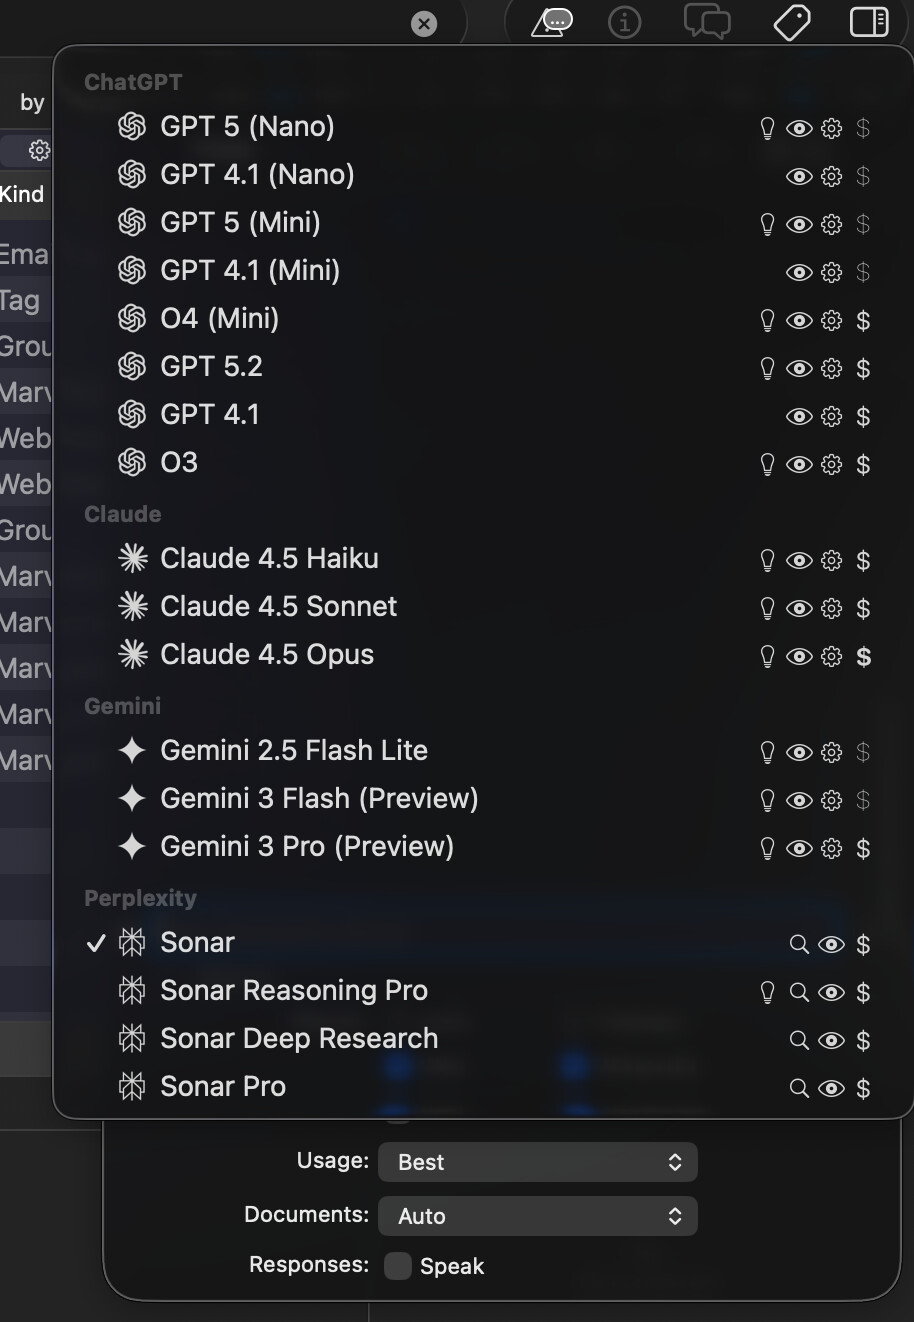
Task: Click the tag icon in toolbar
Action: point(792,22)
